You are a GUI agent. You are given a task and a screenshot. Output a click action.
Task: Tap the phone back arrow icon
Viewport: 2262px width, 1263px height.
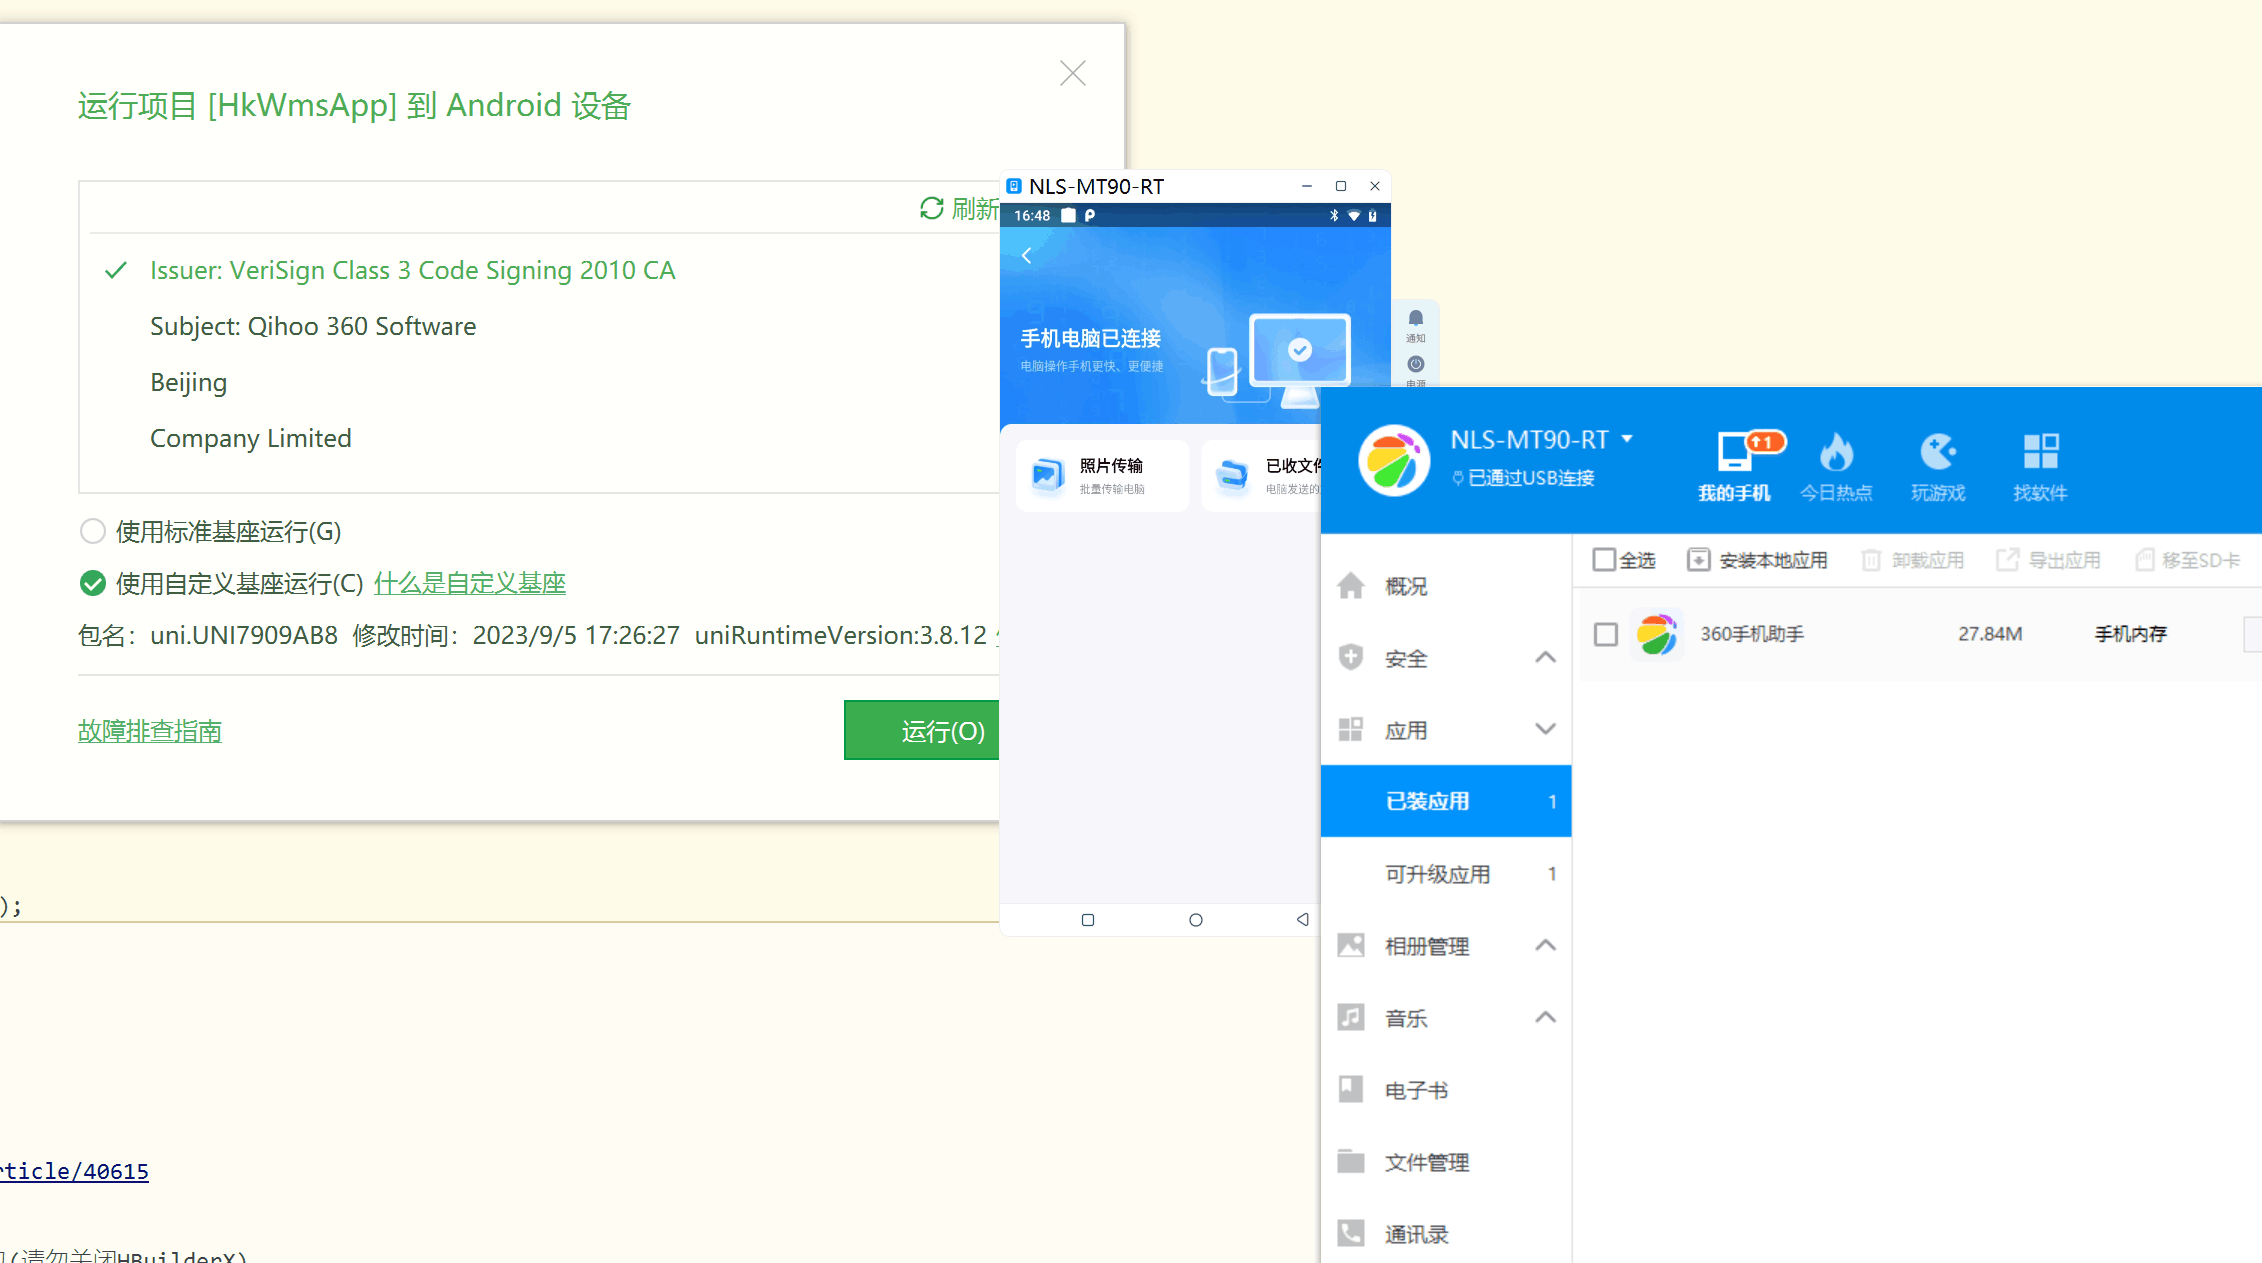point(1027,256)
